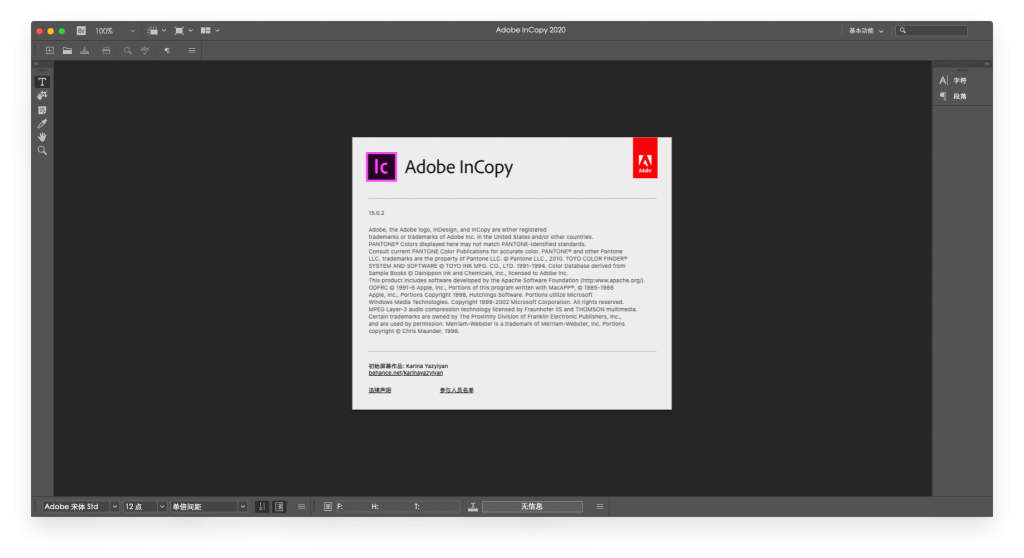Expand the tools panel double-arrow
The image size is (1024, 558).
click(36, 64)
